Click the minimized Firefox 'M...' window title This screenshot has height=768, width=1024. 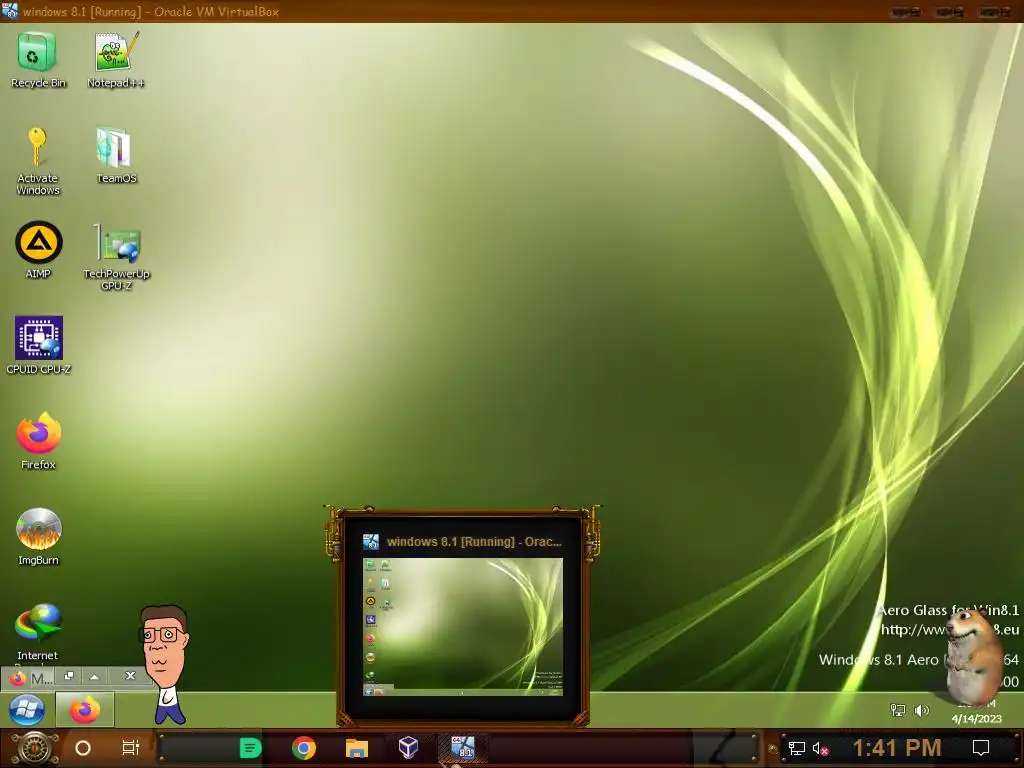[42, 679]
